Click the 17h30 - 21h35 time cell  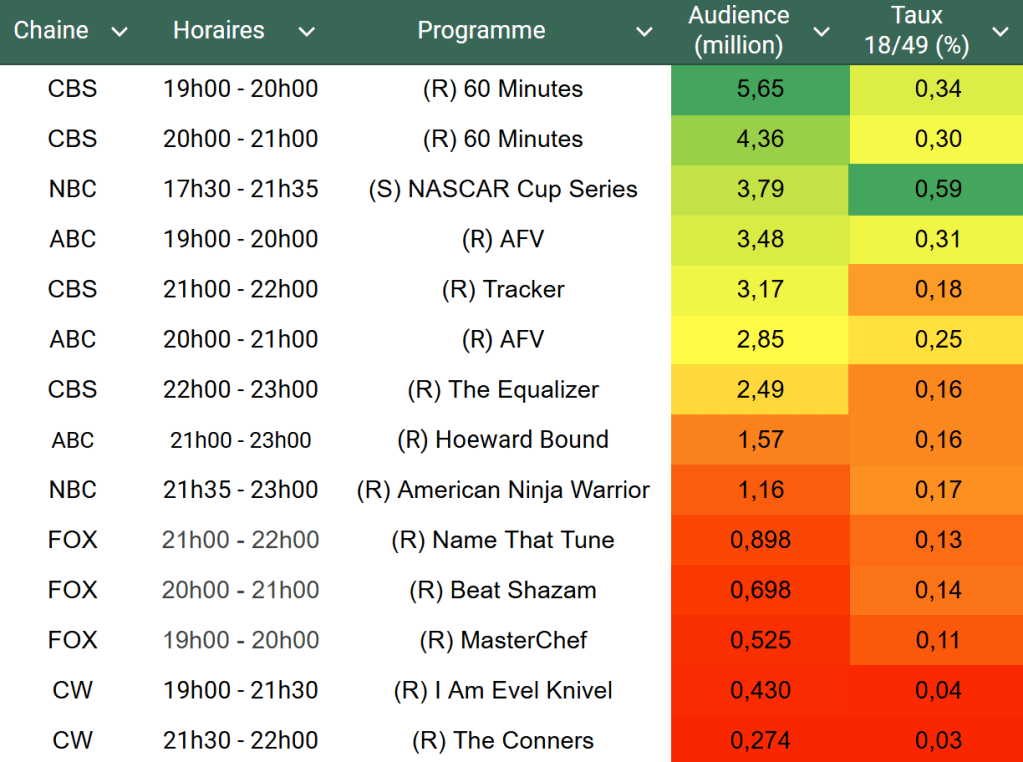coord(240,189)
